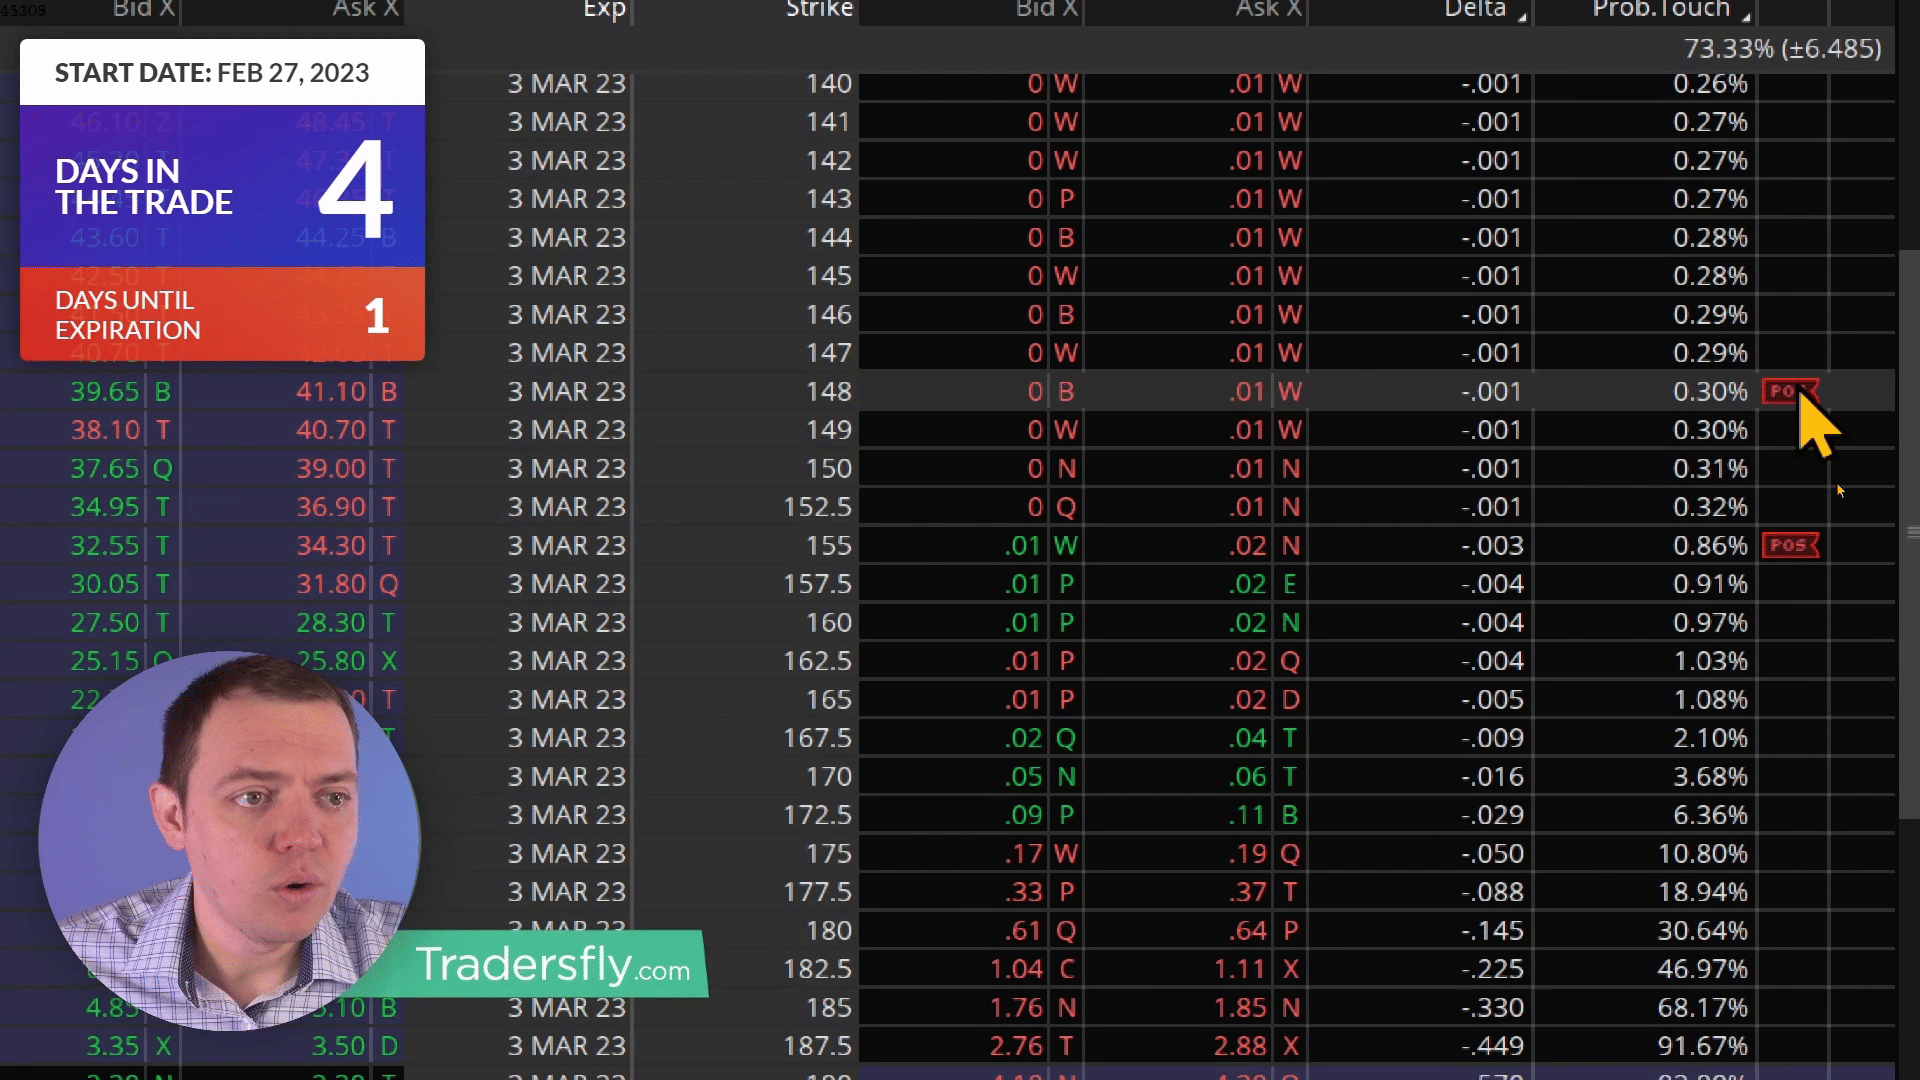Screen dimensions: 1920x1080
Task: Click call bid 39.65 B
Action: (120, 392)
